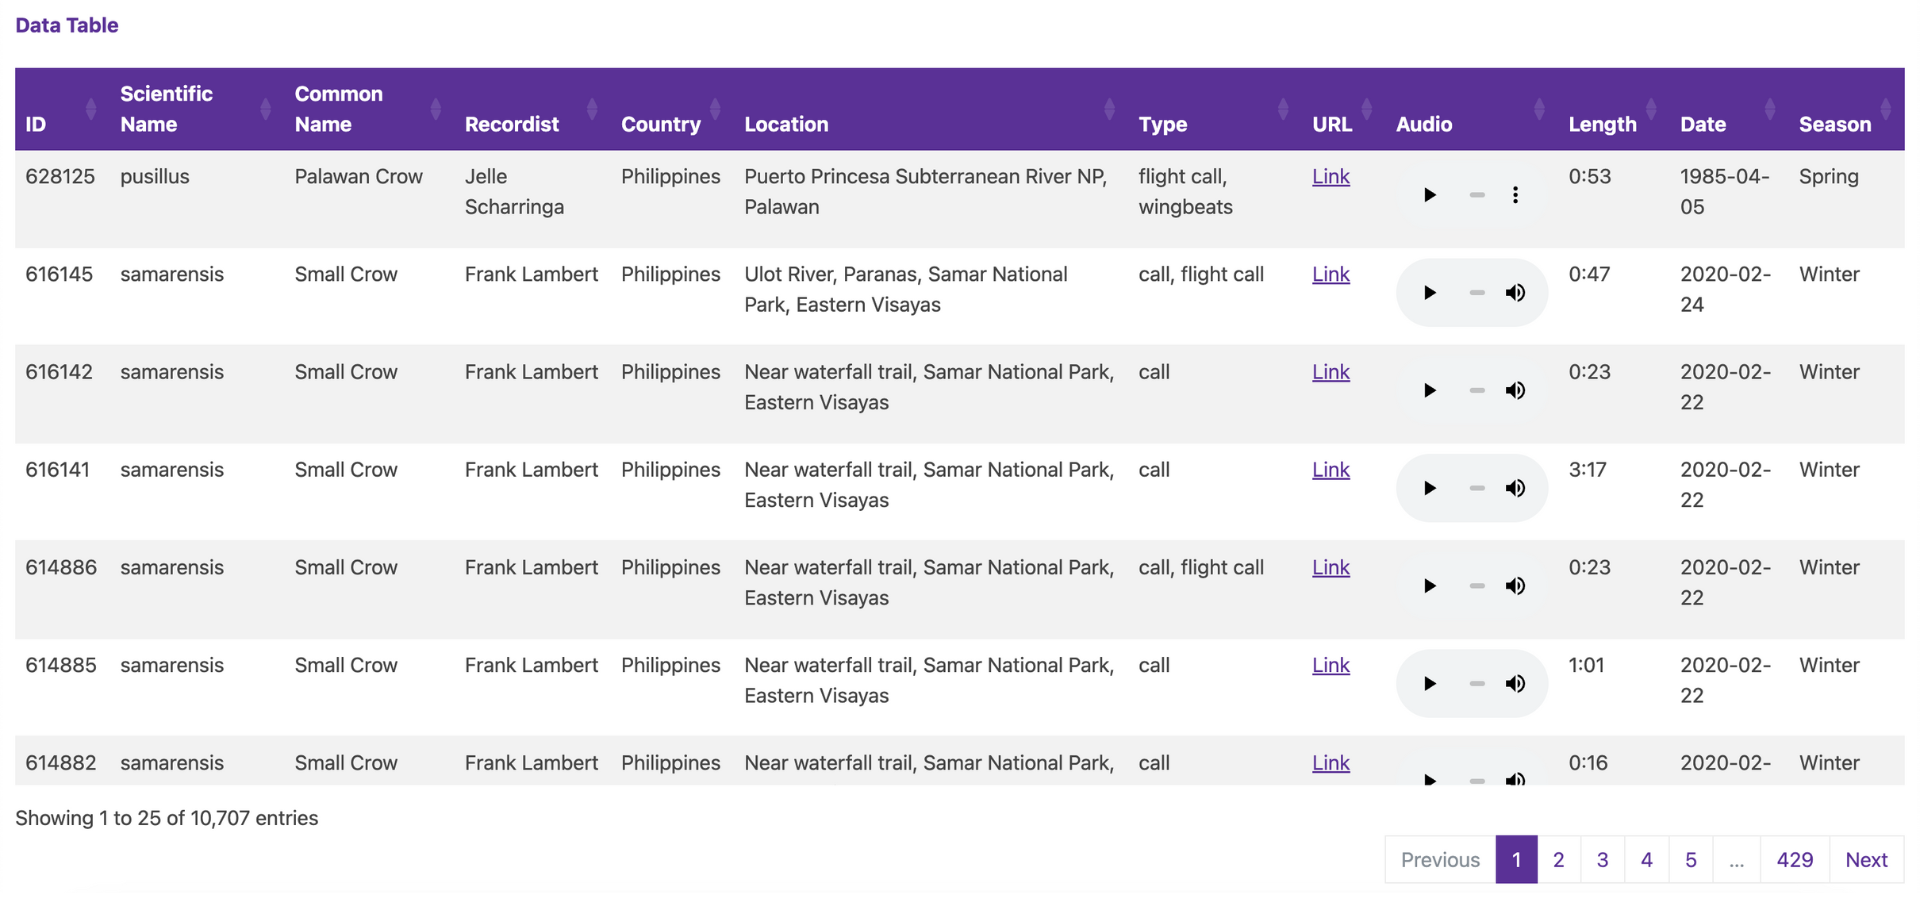Image resolution: width=1920 pixels, height=900 pixels.
Task: Play audio for recording 628125
Action: tap(1429, 195)
